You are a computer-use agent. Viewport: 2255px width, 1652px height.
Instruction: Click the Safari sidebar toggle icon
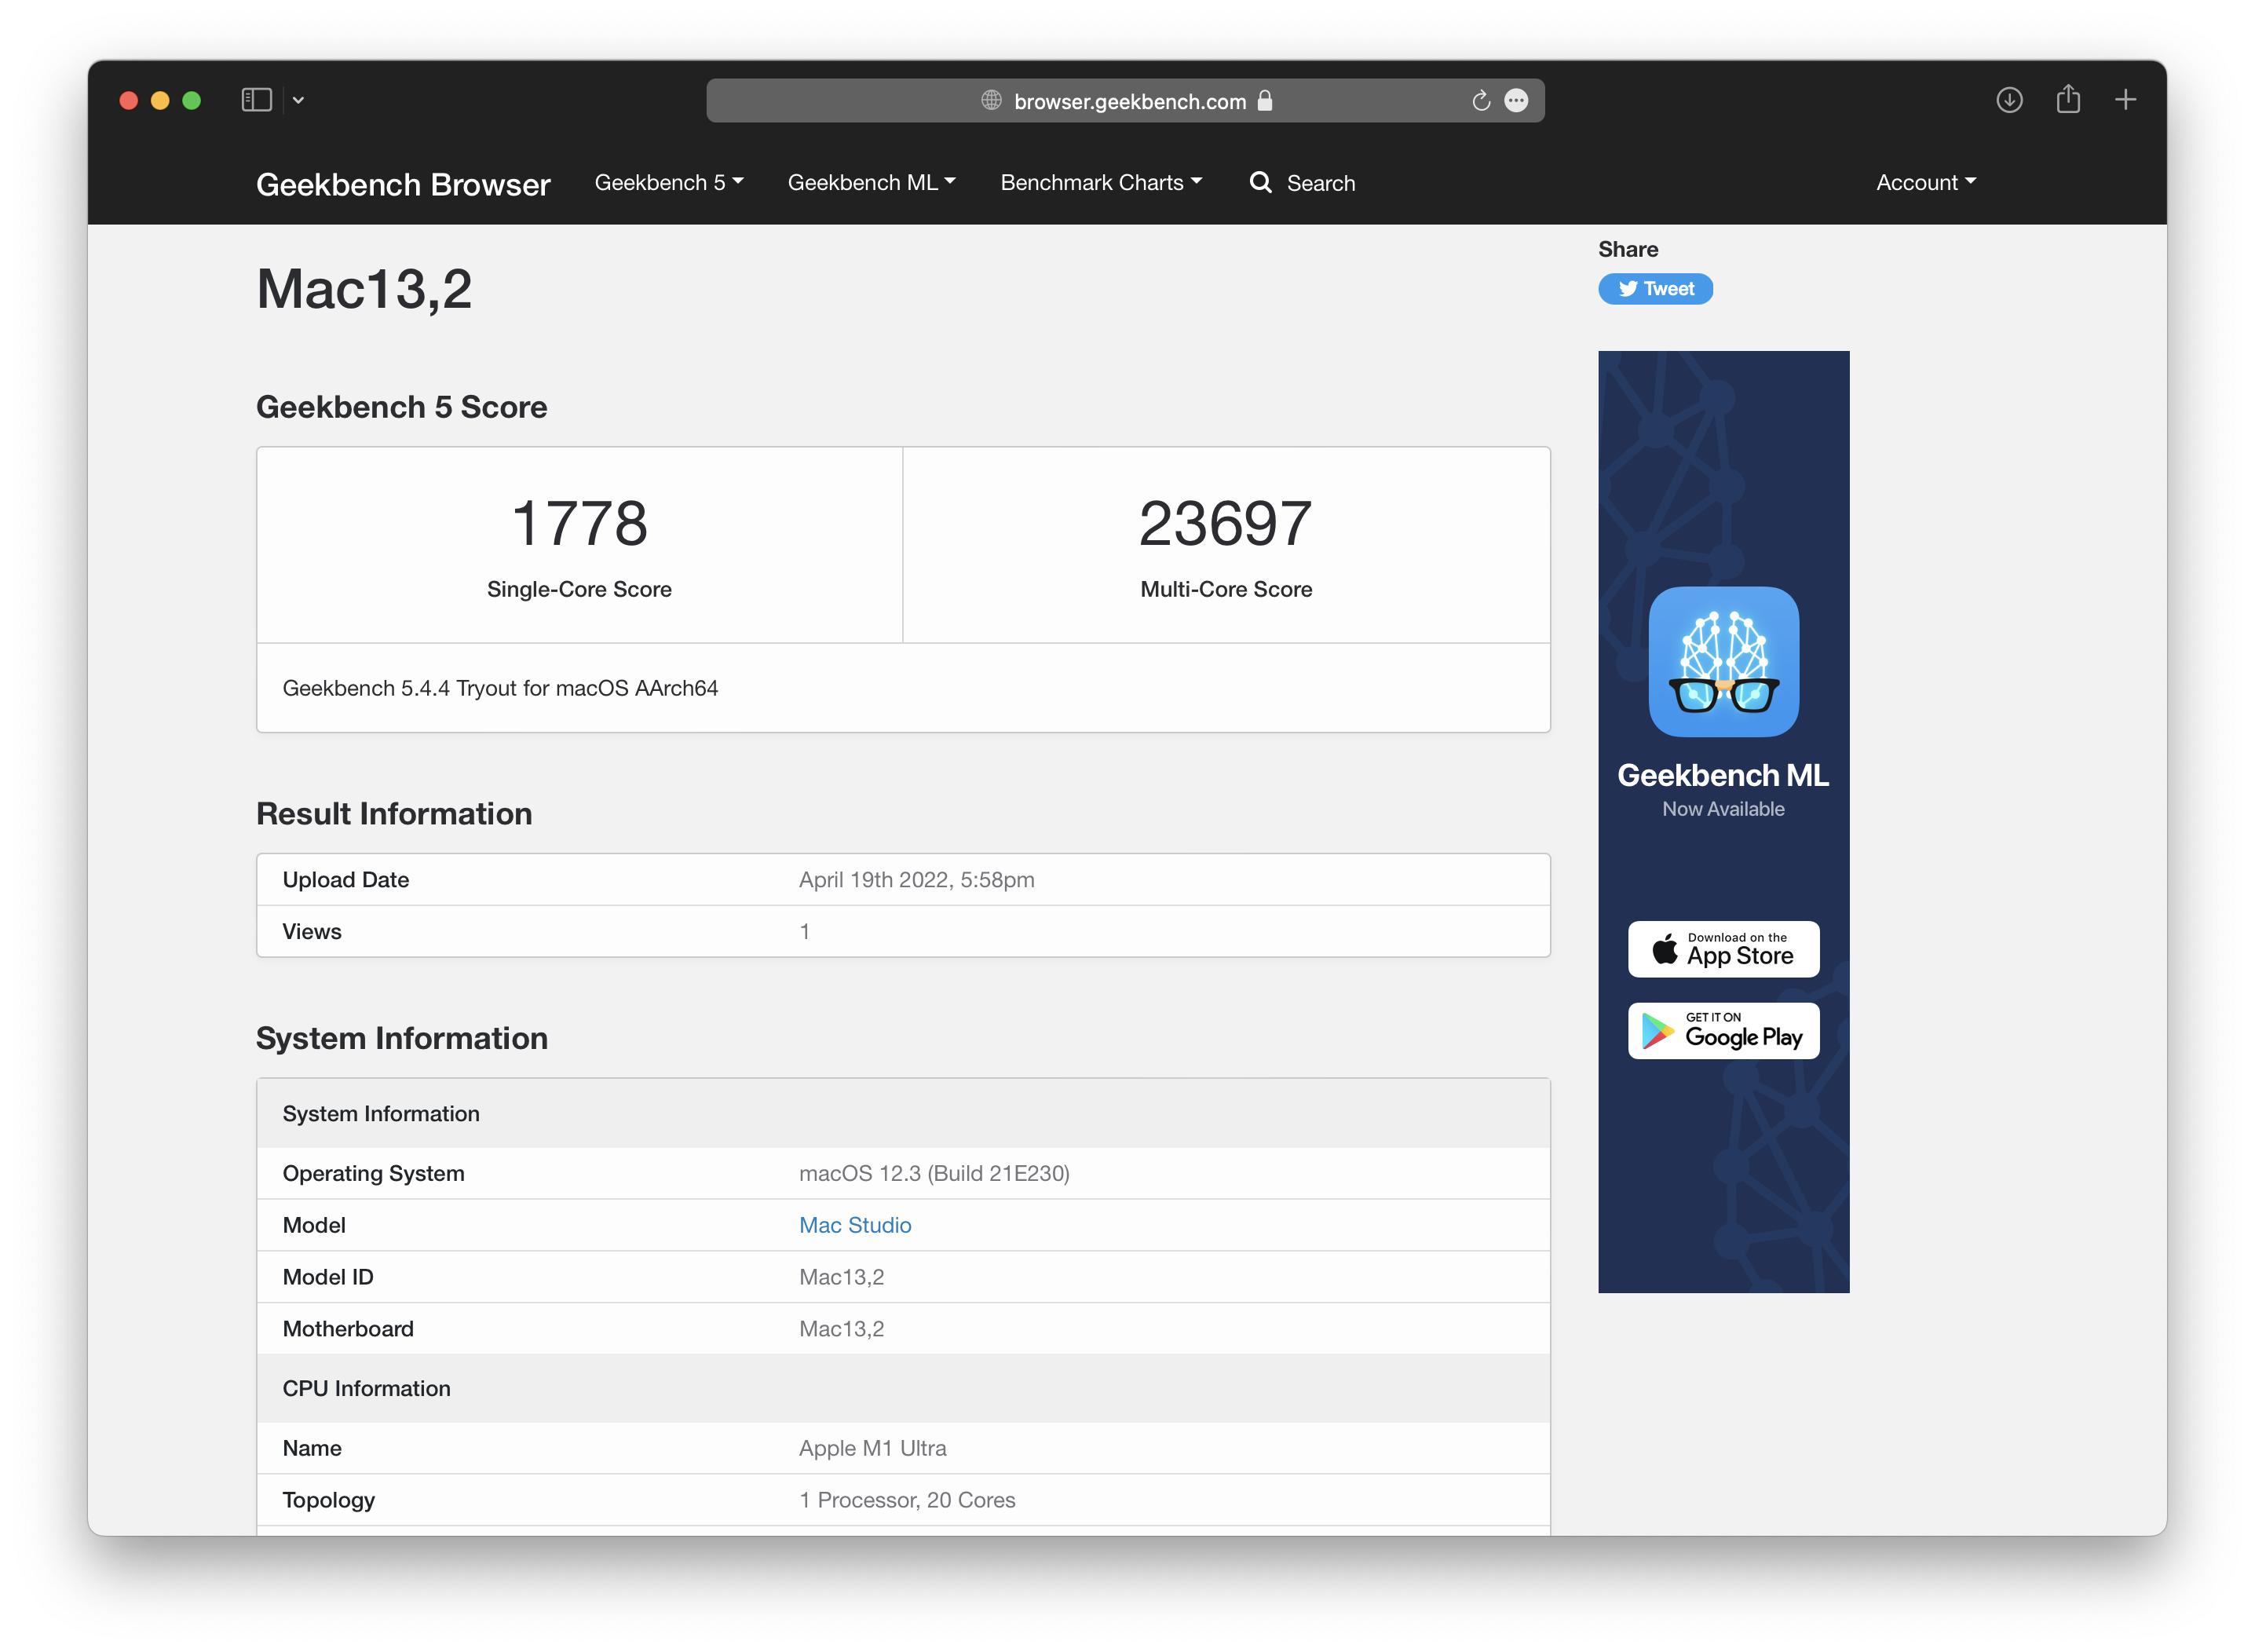(x=256, y=100)
